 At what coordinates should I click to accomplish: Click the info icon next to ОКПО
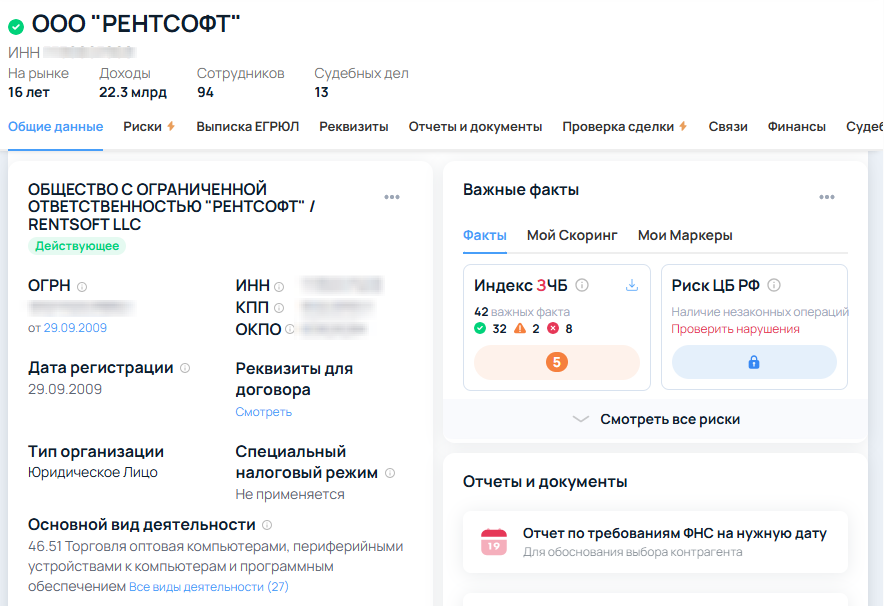click(x=290, y=329)
